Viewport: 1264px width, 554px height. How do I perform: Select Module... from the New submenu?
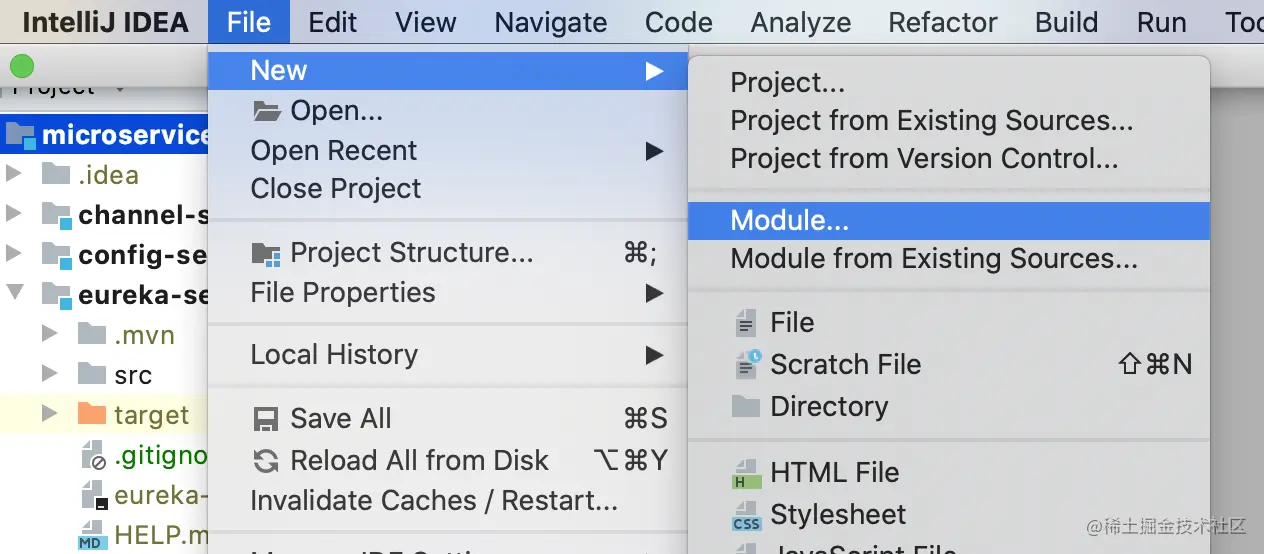[x=790, y=221]
